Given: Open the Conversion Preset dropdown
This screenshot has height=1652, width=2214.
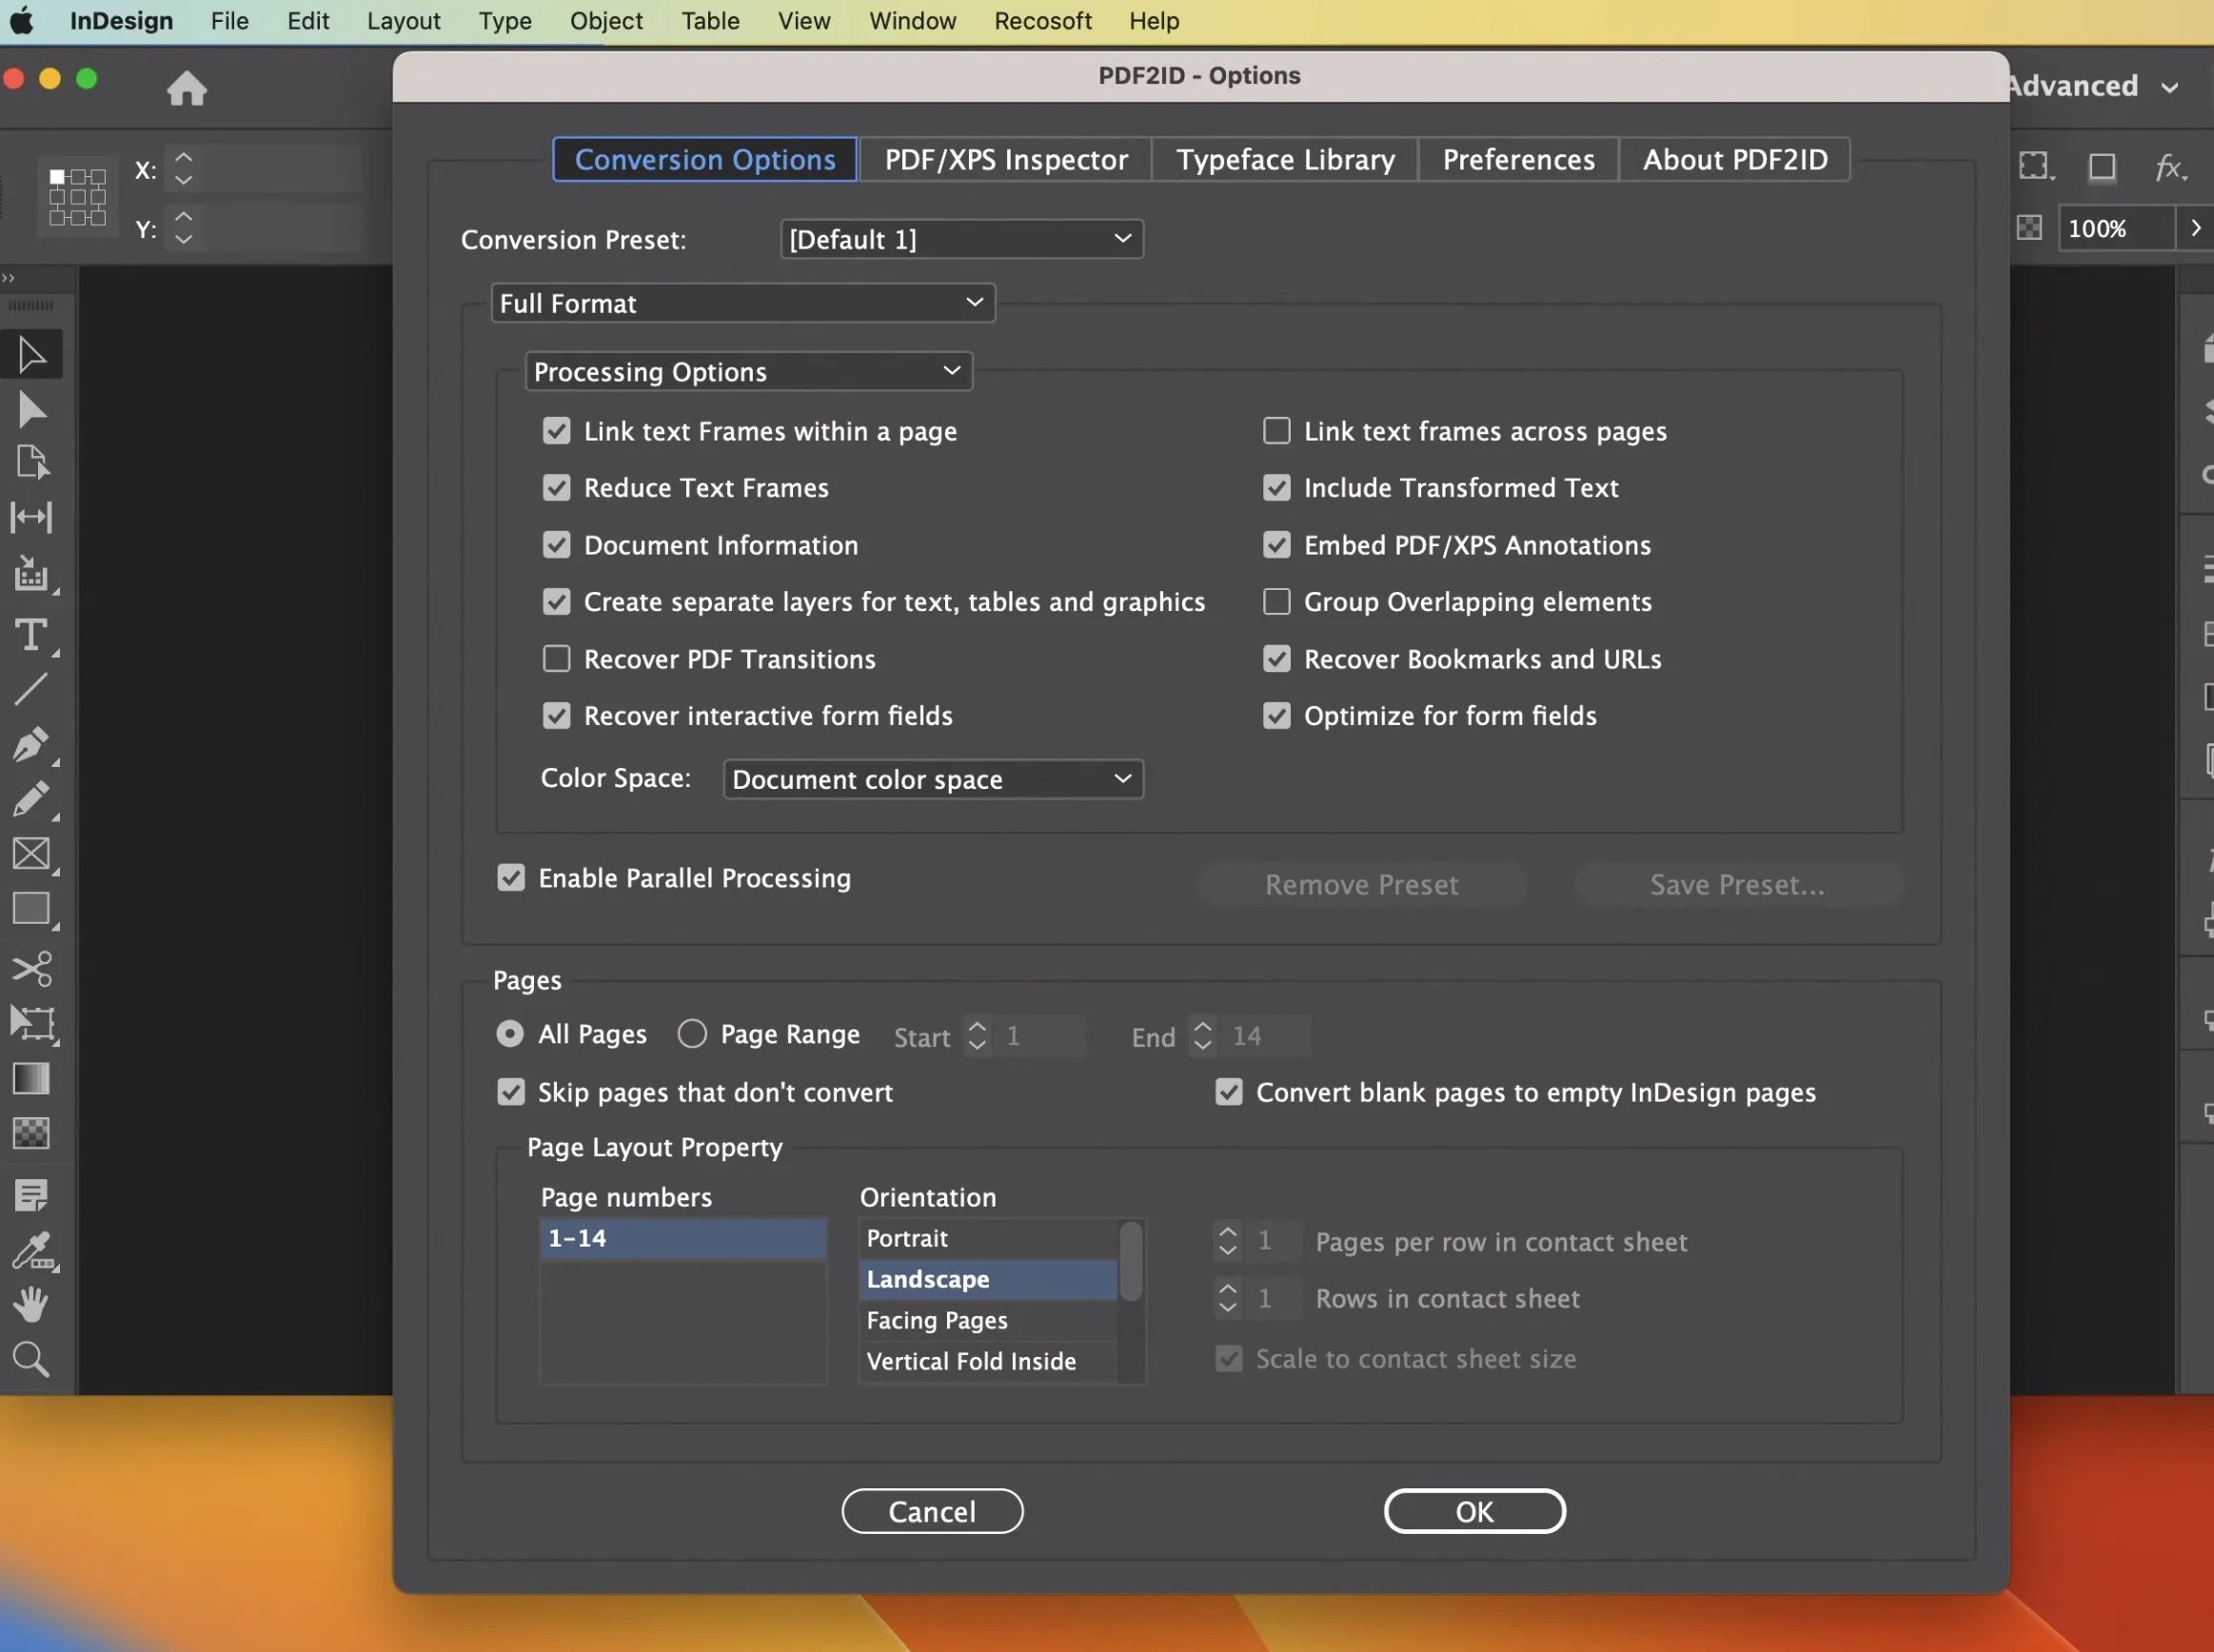Looking at the screenshot, I should coord(960,239).
